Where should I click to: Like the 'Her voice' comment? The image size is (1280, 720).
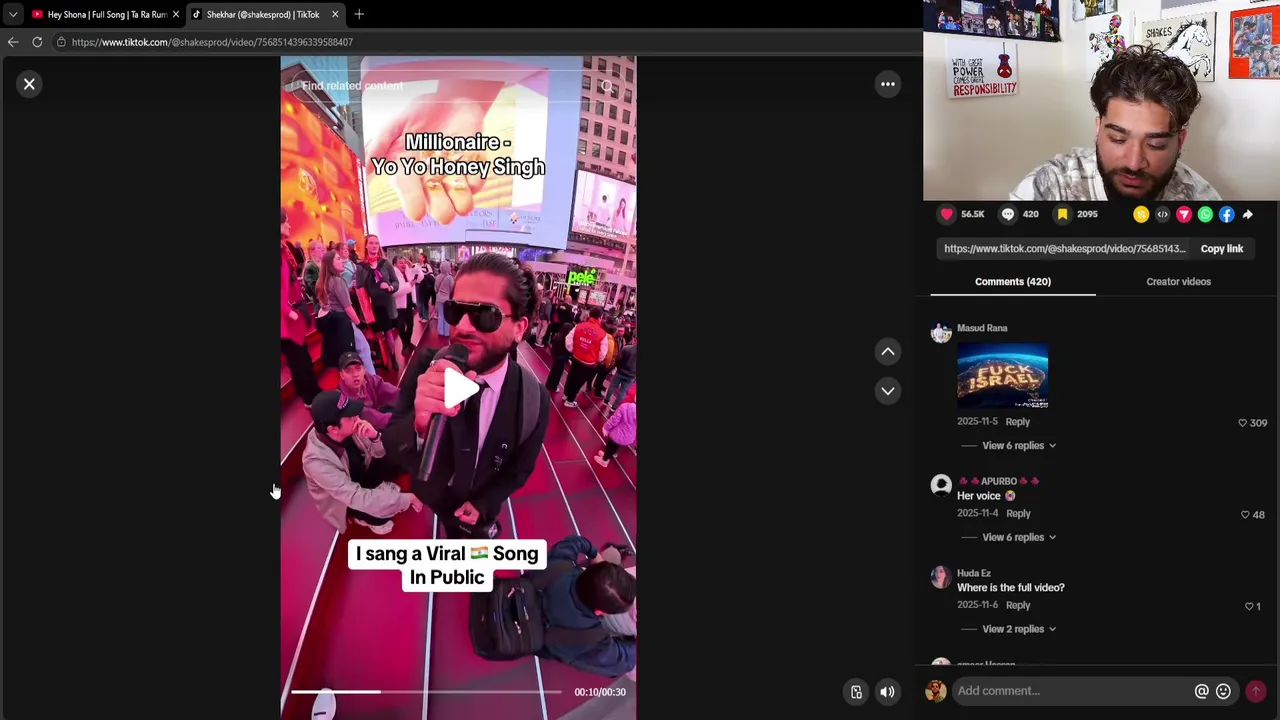tap(1245, 515)
